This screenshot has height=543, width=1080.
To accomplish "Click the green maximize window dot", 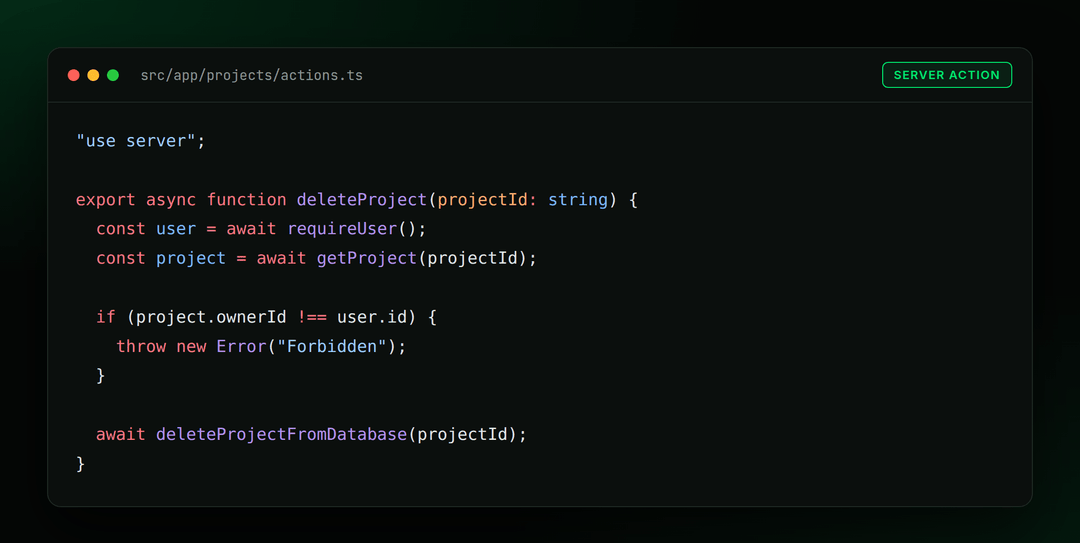I will pos(113,75).
